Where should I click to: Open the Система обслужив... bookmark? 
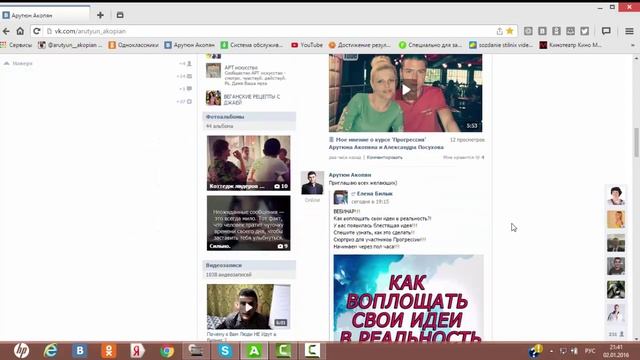[x=252, y=45]
